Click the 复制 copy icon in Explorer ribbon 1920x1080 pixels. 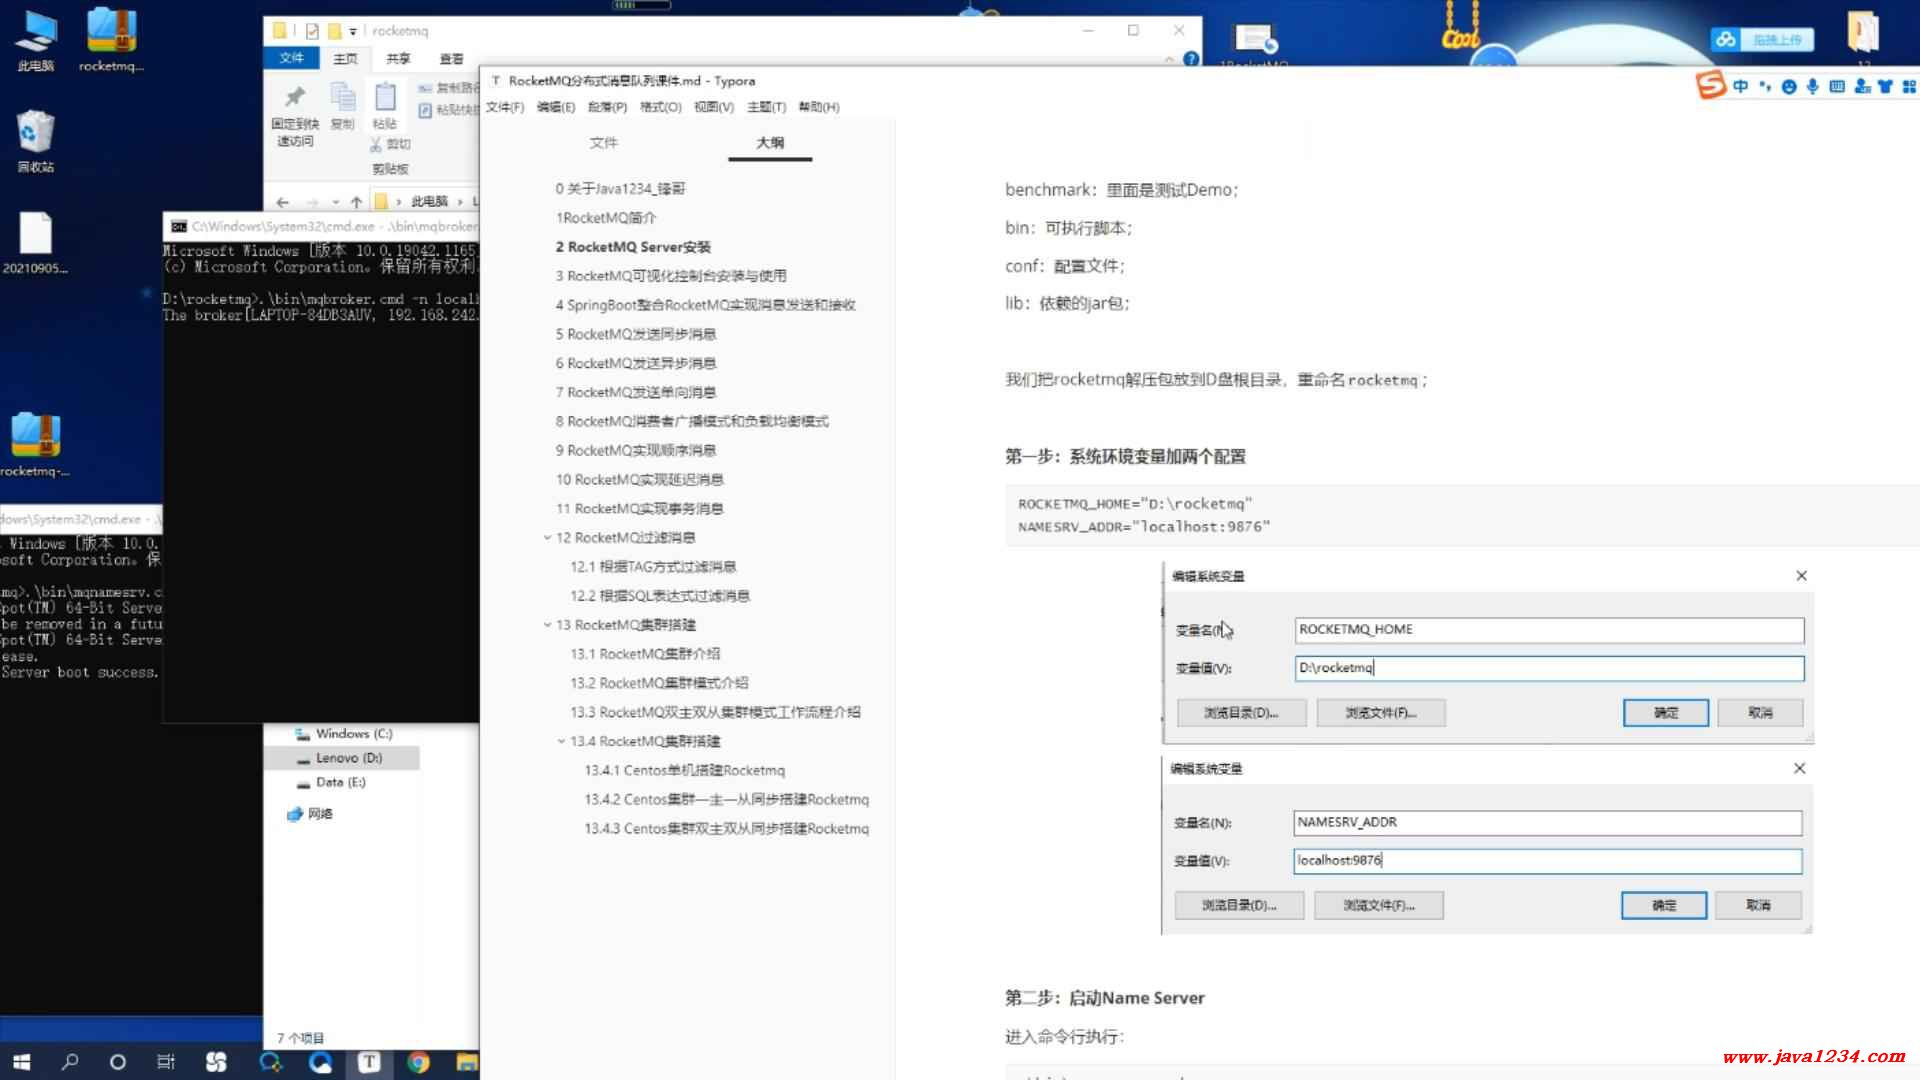click(343, 97)
